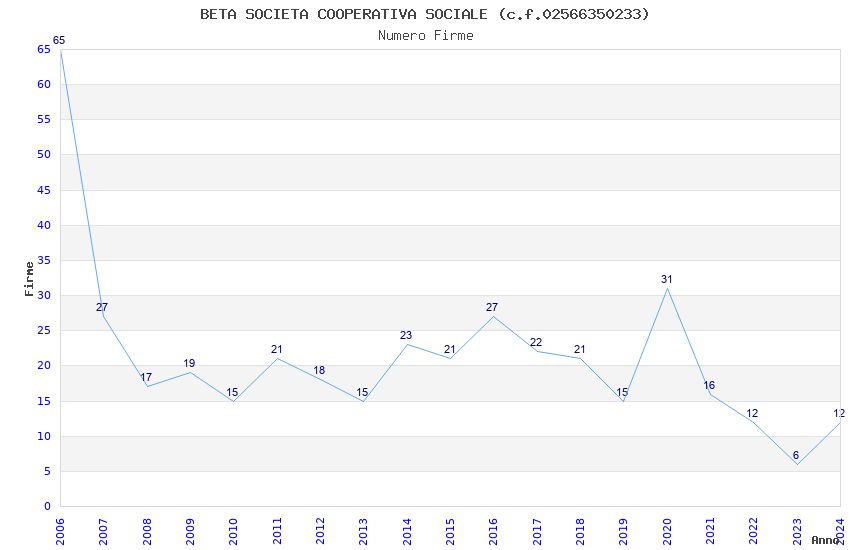Click data label 27 at the 2007 point

pyautogui.click(x=102, y=307)
